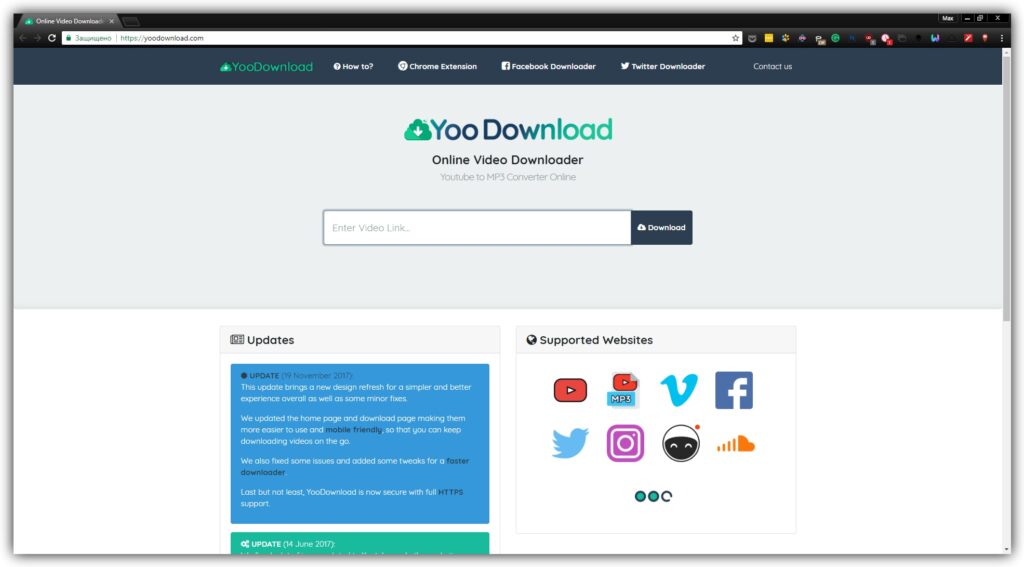Click the dark Download button
1024x567 pixels.
(x=662, y=227)
